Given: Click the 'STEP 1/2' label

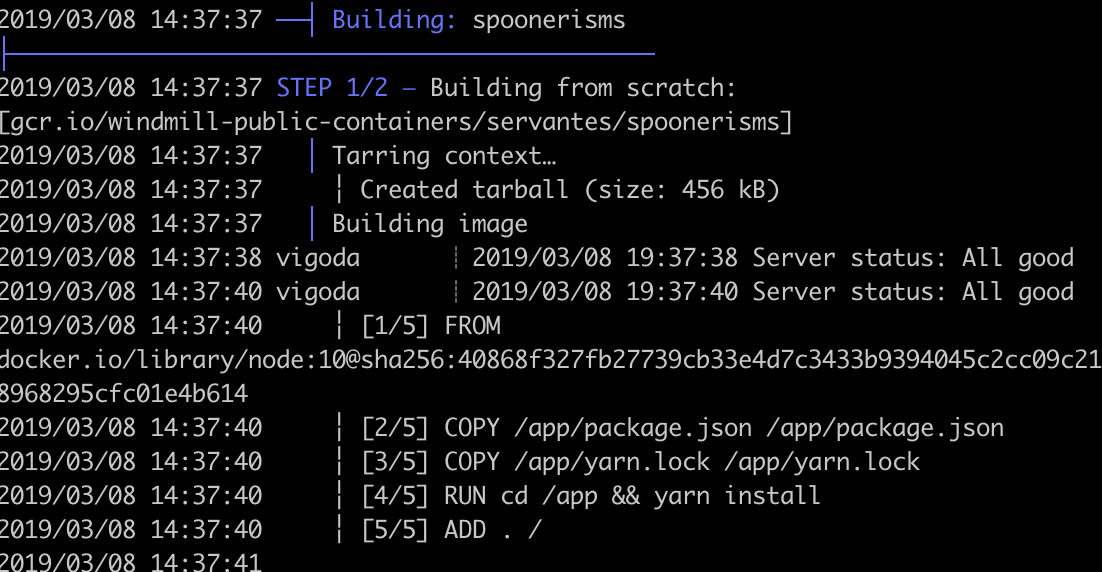Looking at the screenshot, I should pos(332,88).
